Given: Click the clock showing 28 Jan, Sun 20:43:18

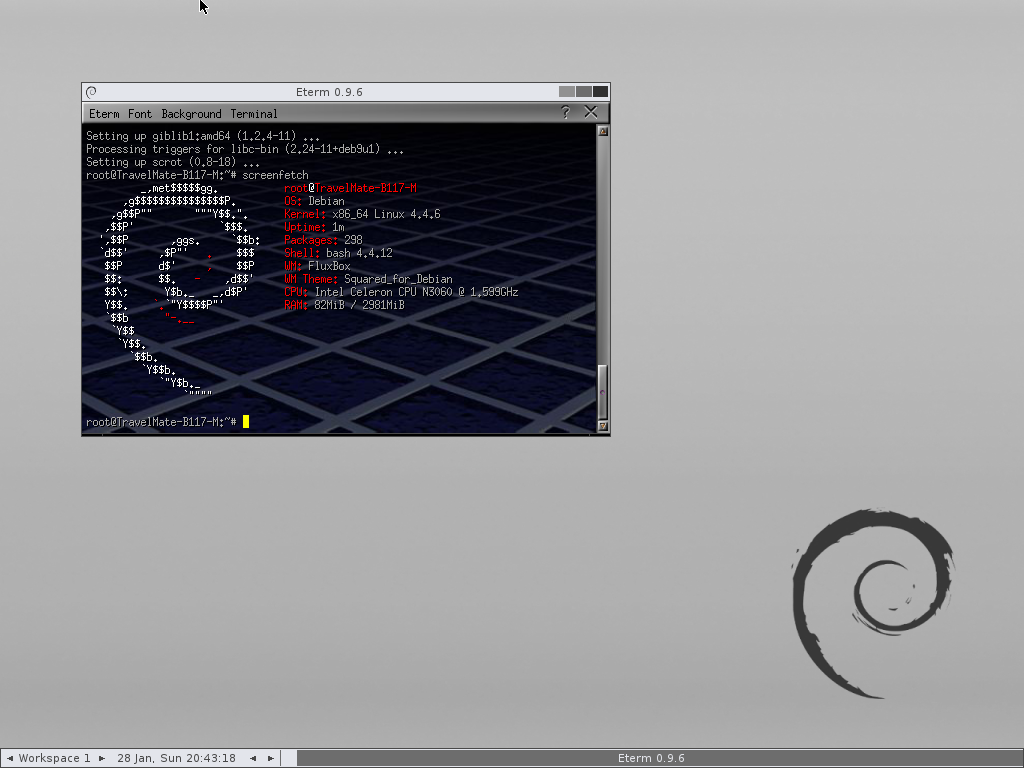Looking at the screenshot, I should 176,758.
